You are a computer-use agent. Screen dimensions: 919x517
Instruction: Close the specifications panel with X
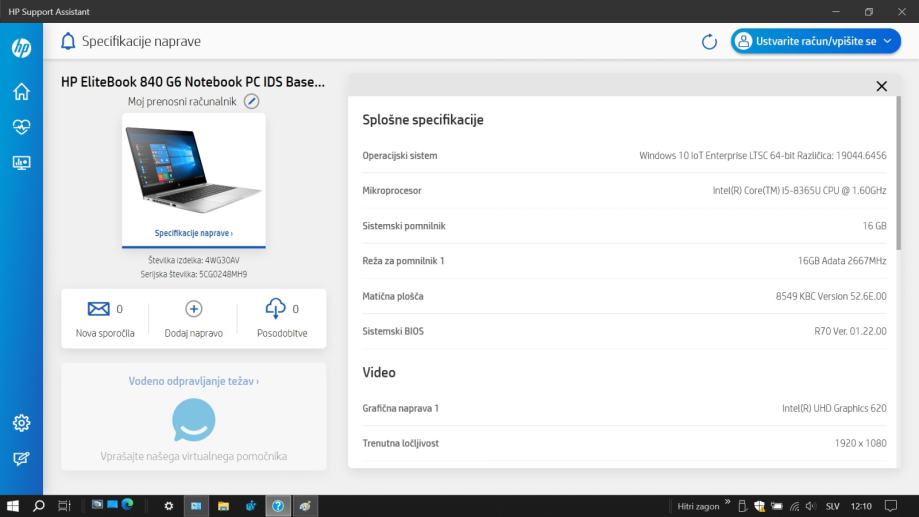[881, 87]
